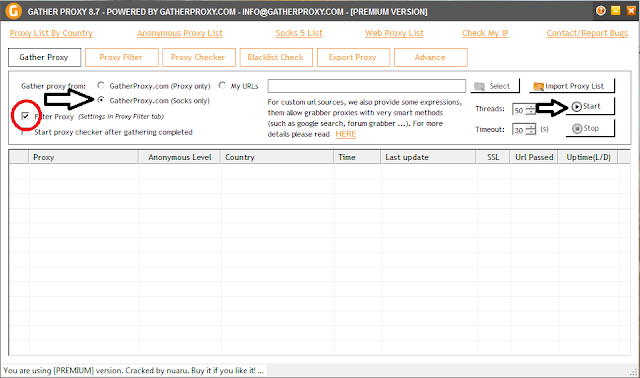Switch to the Advance tab
Viewport: 640px width, 378px height.
[x=430, y=57]
